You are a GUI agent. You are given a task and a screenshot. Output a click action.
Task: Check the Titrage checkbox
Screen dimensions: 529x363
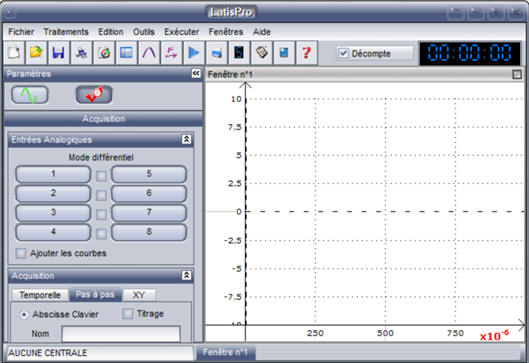point(128,314)
